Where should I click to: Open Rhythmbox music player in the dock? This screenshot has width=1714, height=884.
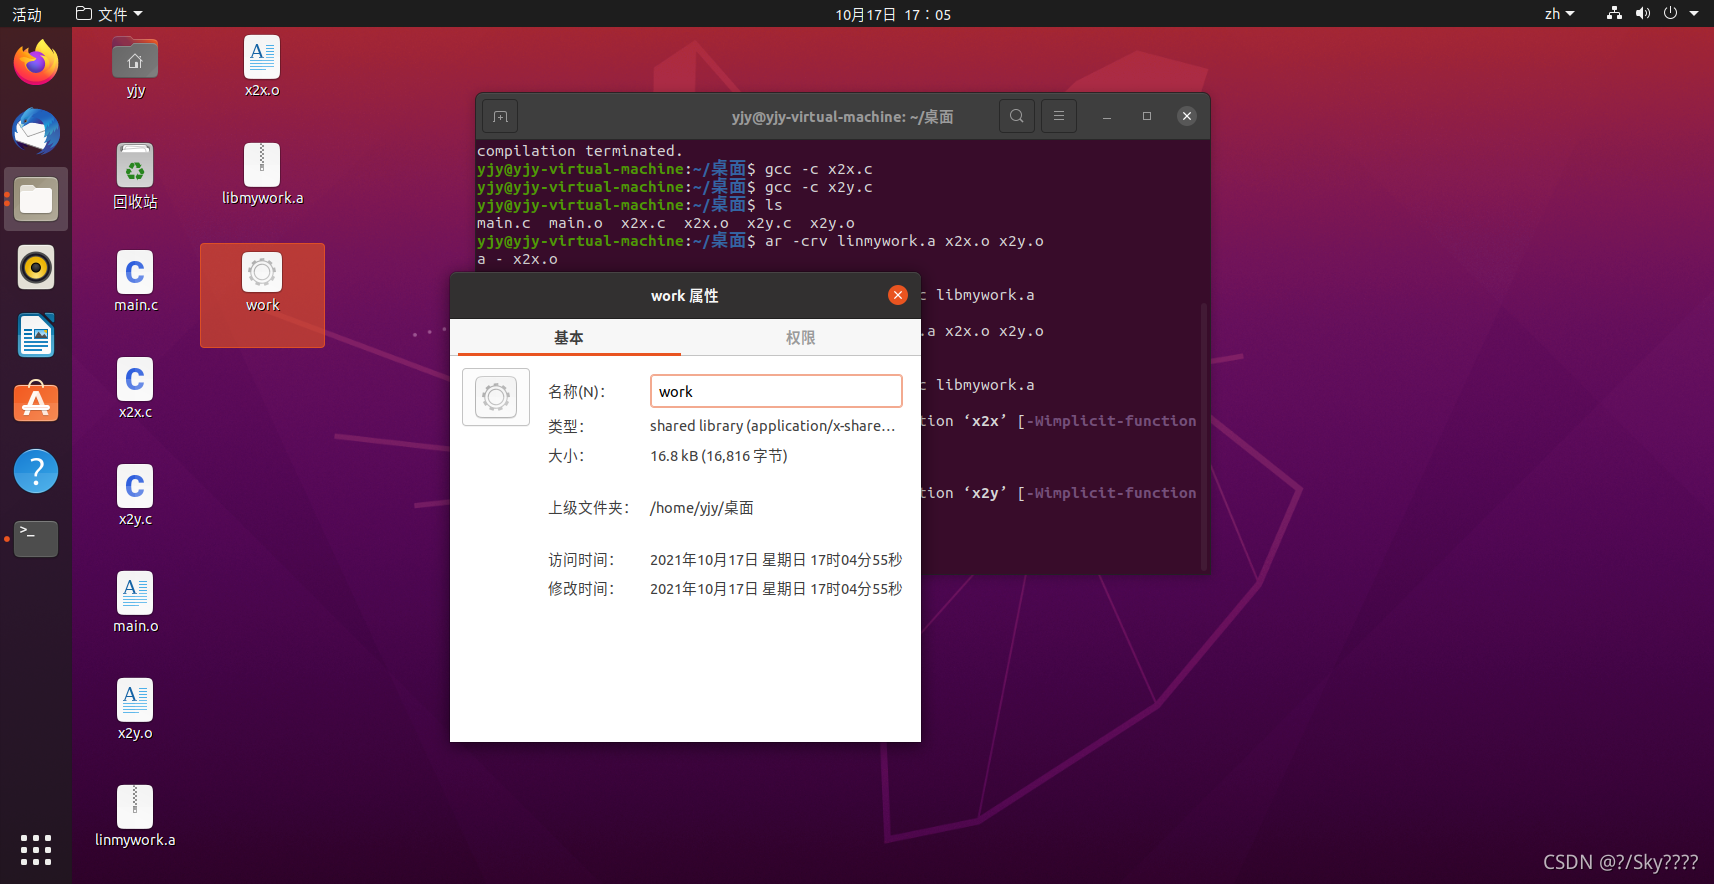(36, 267)
